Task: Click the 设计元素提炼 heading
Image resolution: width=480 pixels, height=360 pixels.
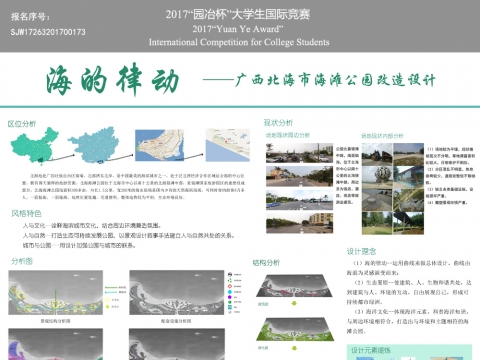Action: 371,350
